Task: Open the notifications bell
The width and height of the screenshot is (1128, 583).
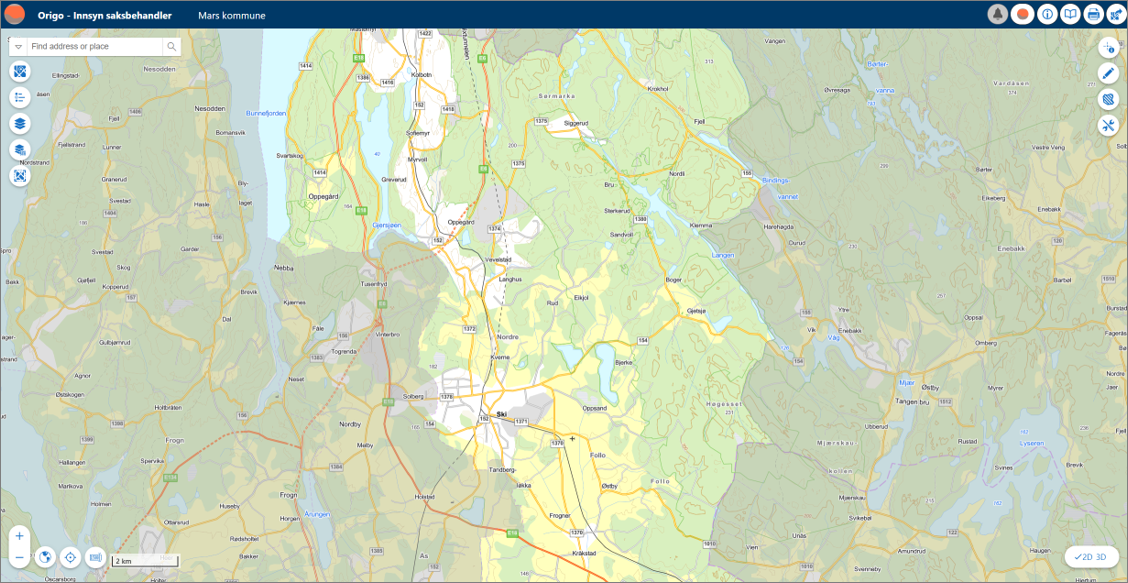Action: [997, 14]
